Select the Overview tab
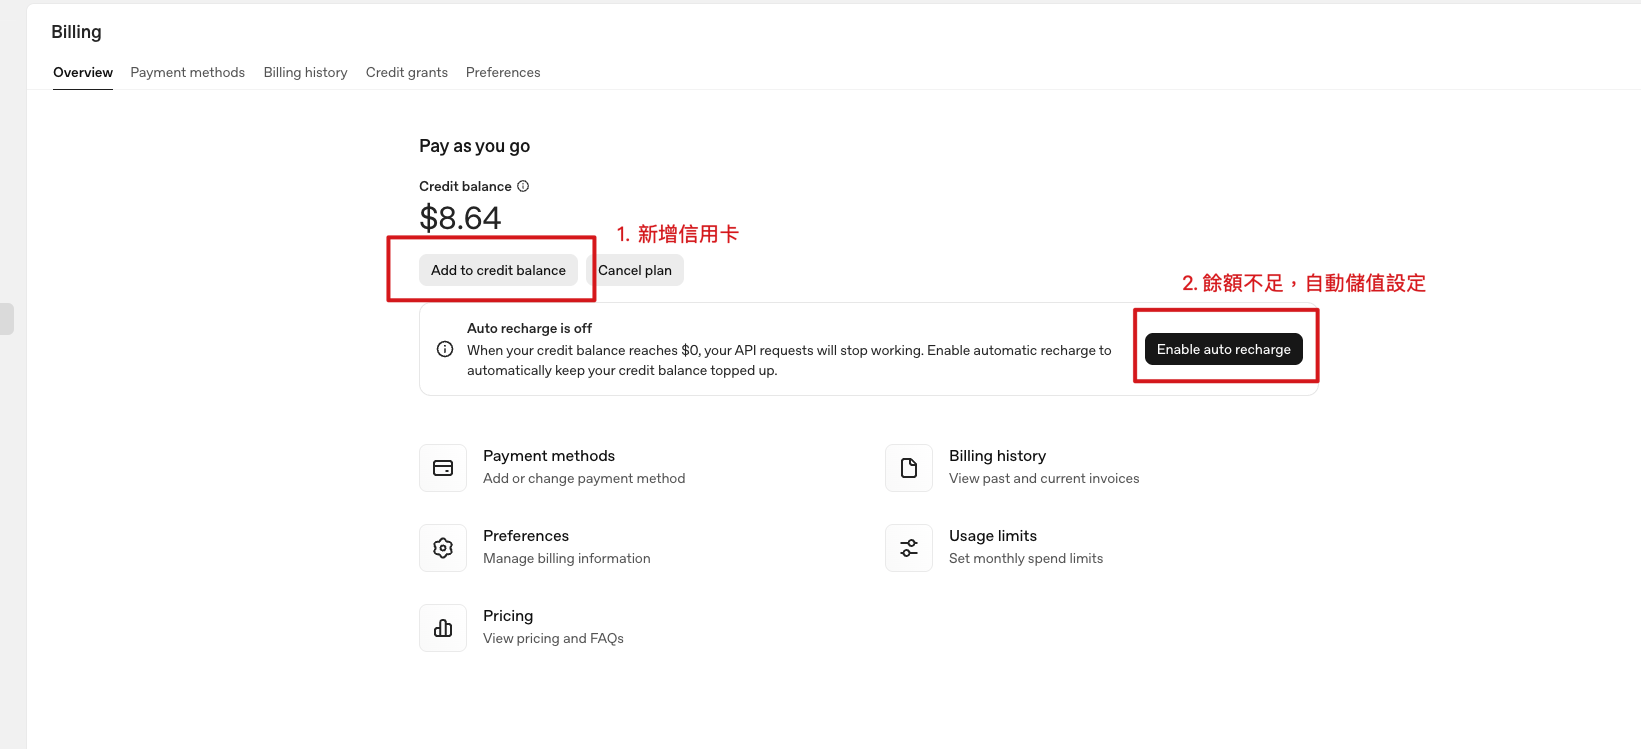 click(83, 73)
